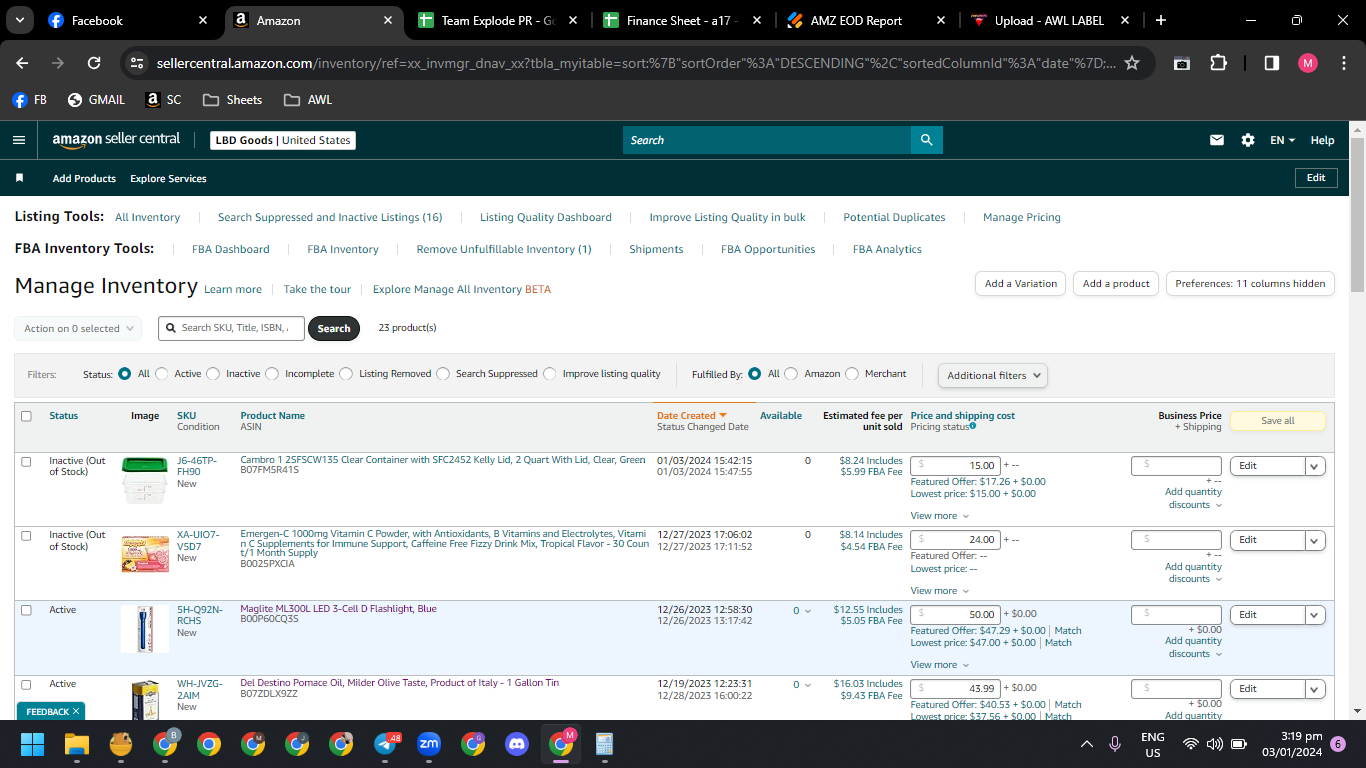Open the browser Extensions puzzle icon
The width and height of the screenshot is (1366, 768).
click(1218, 63)
